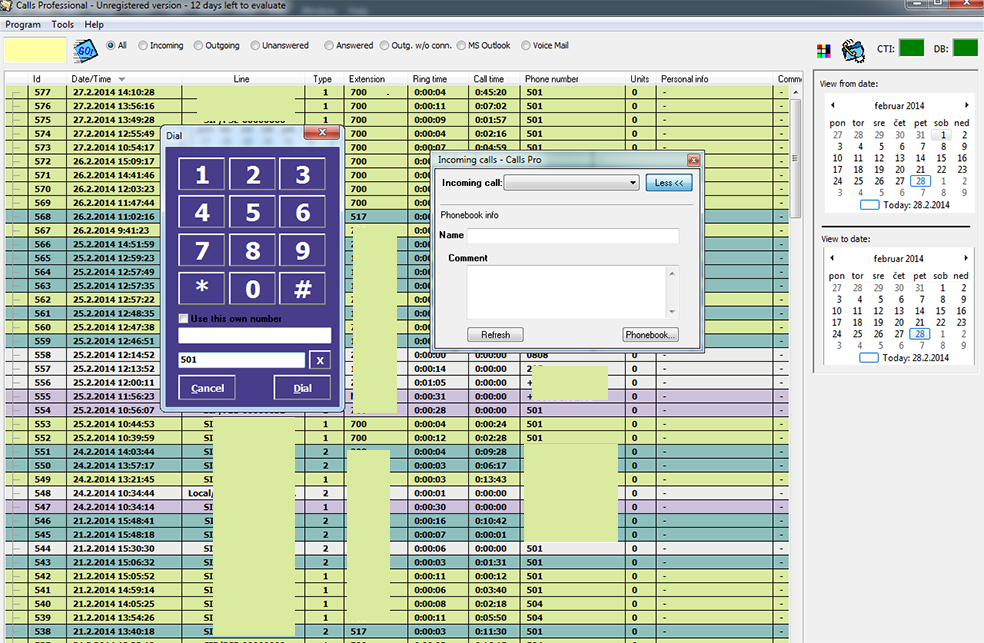Click Cancel in the Dial window
This screenshot has height=643, width=984.
pos(207,388)
